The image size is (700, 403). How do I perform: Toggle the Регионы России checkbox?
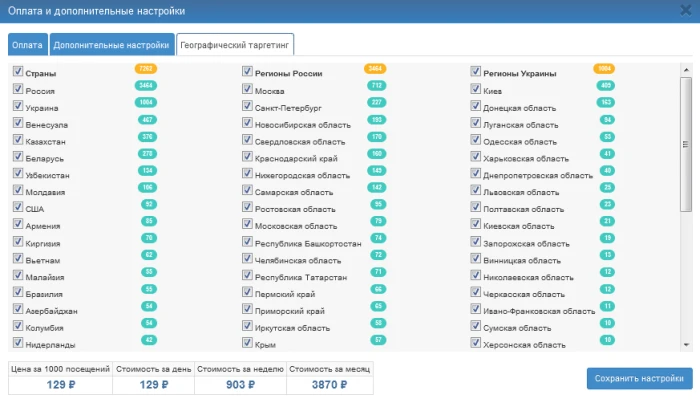pyautogui.click(x=247, y=72)
